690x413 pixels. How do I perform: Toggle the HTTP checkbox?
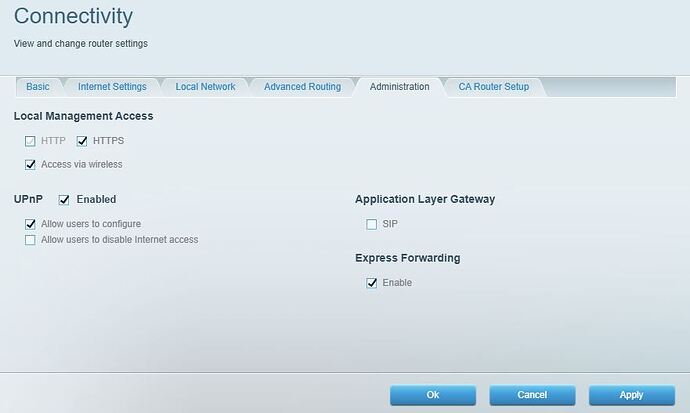tap(30, 141)
